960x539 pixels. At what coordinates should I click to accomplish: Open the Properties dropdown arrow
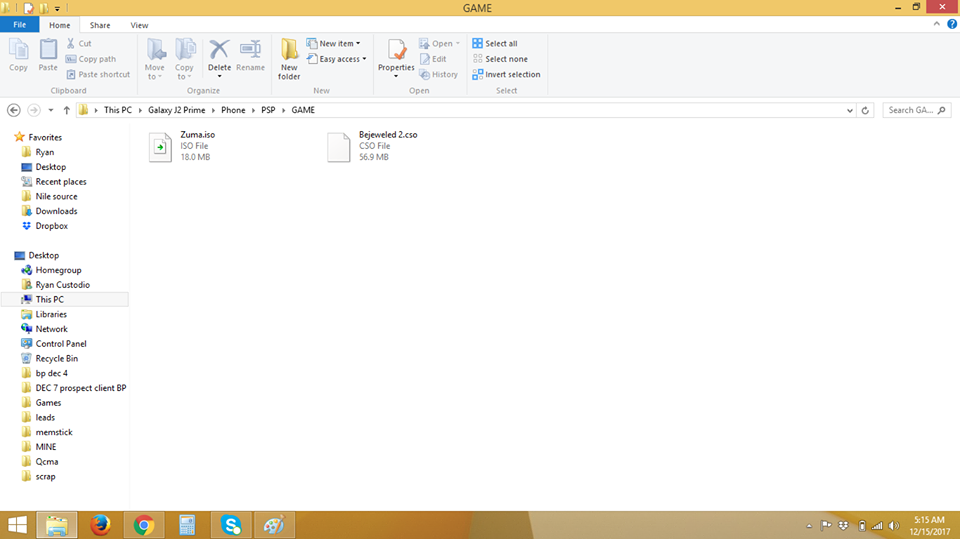[x=396, y=77]
